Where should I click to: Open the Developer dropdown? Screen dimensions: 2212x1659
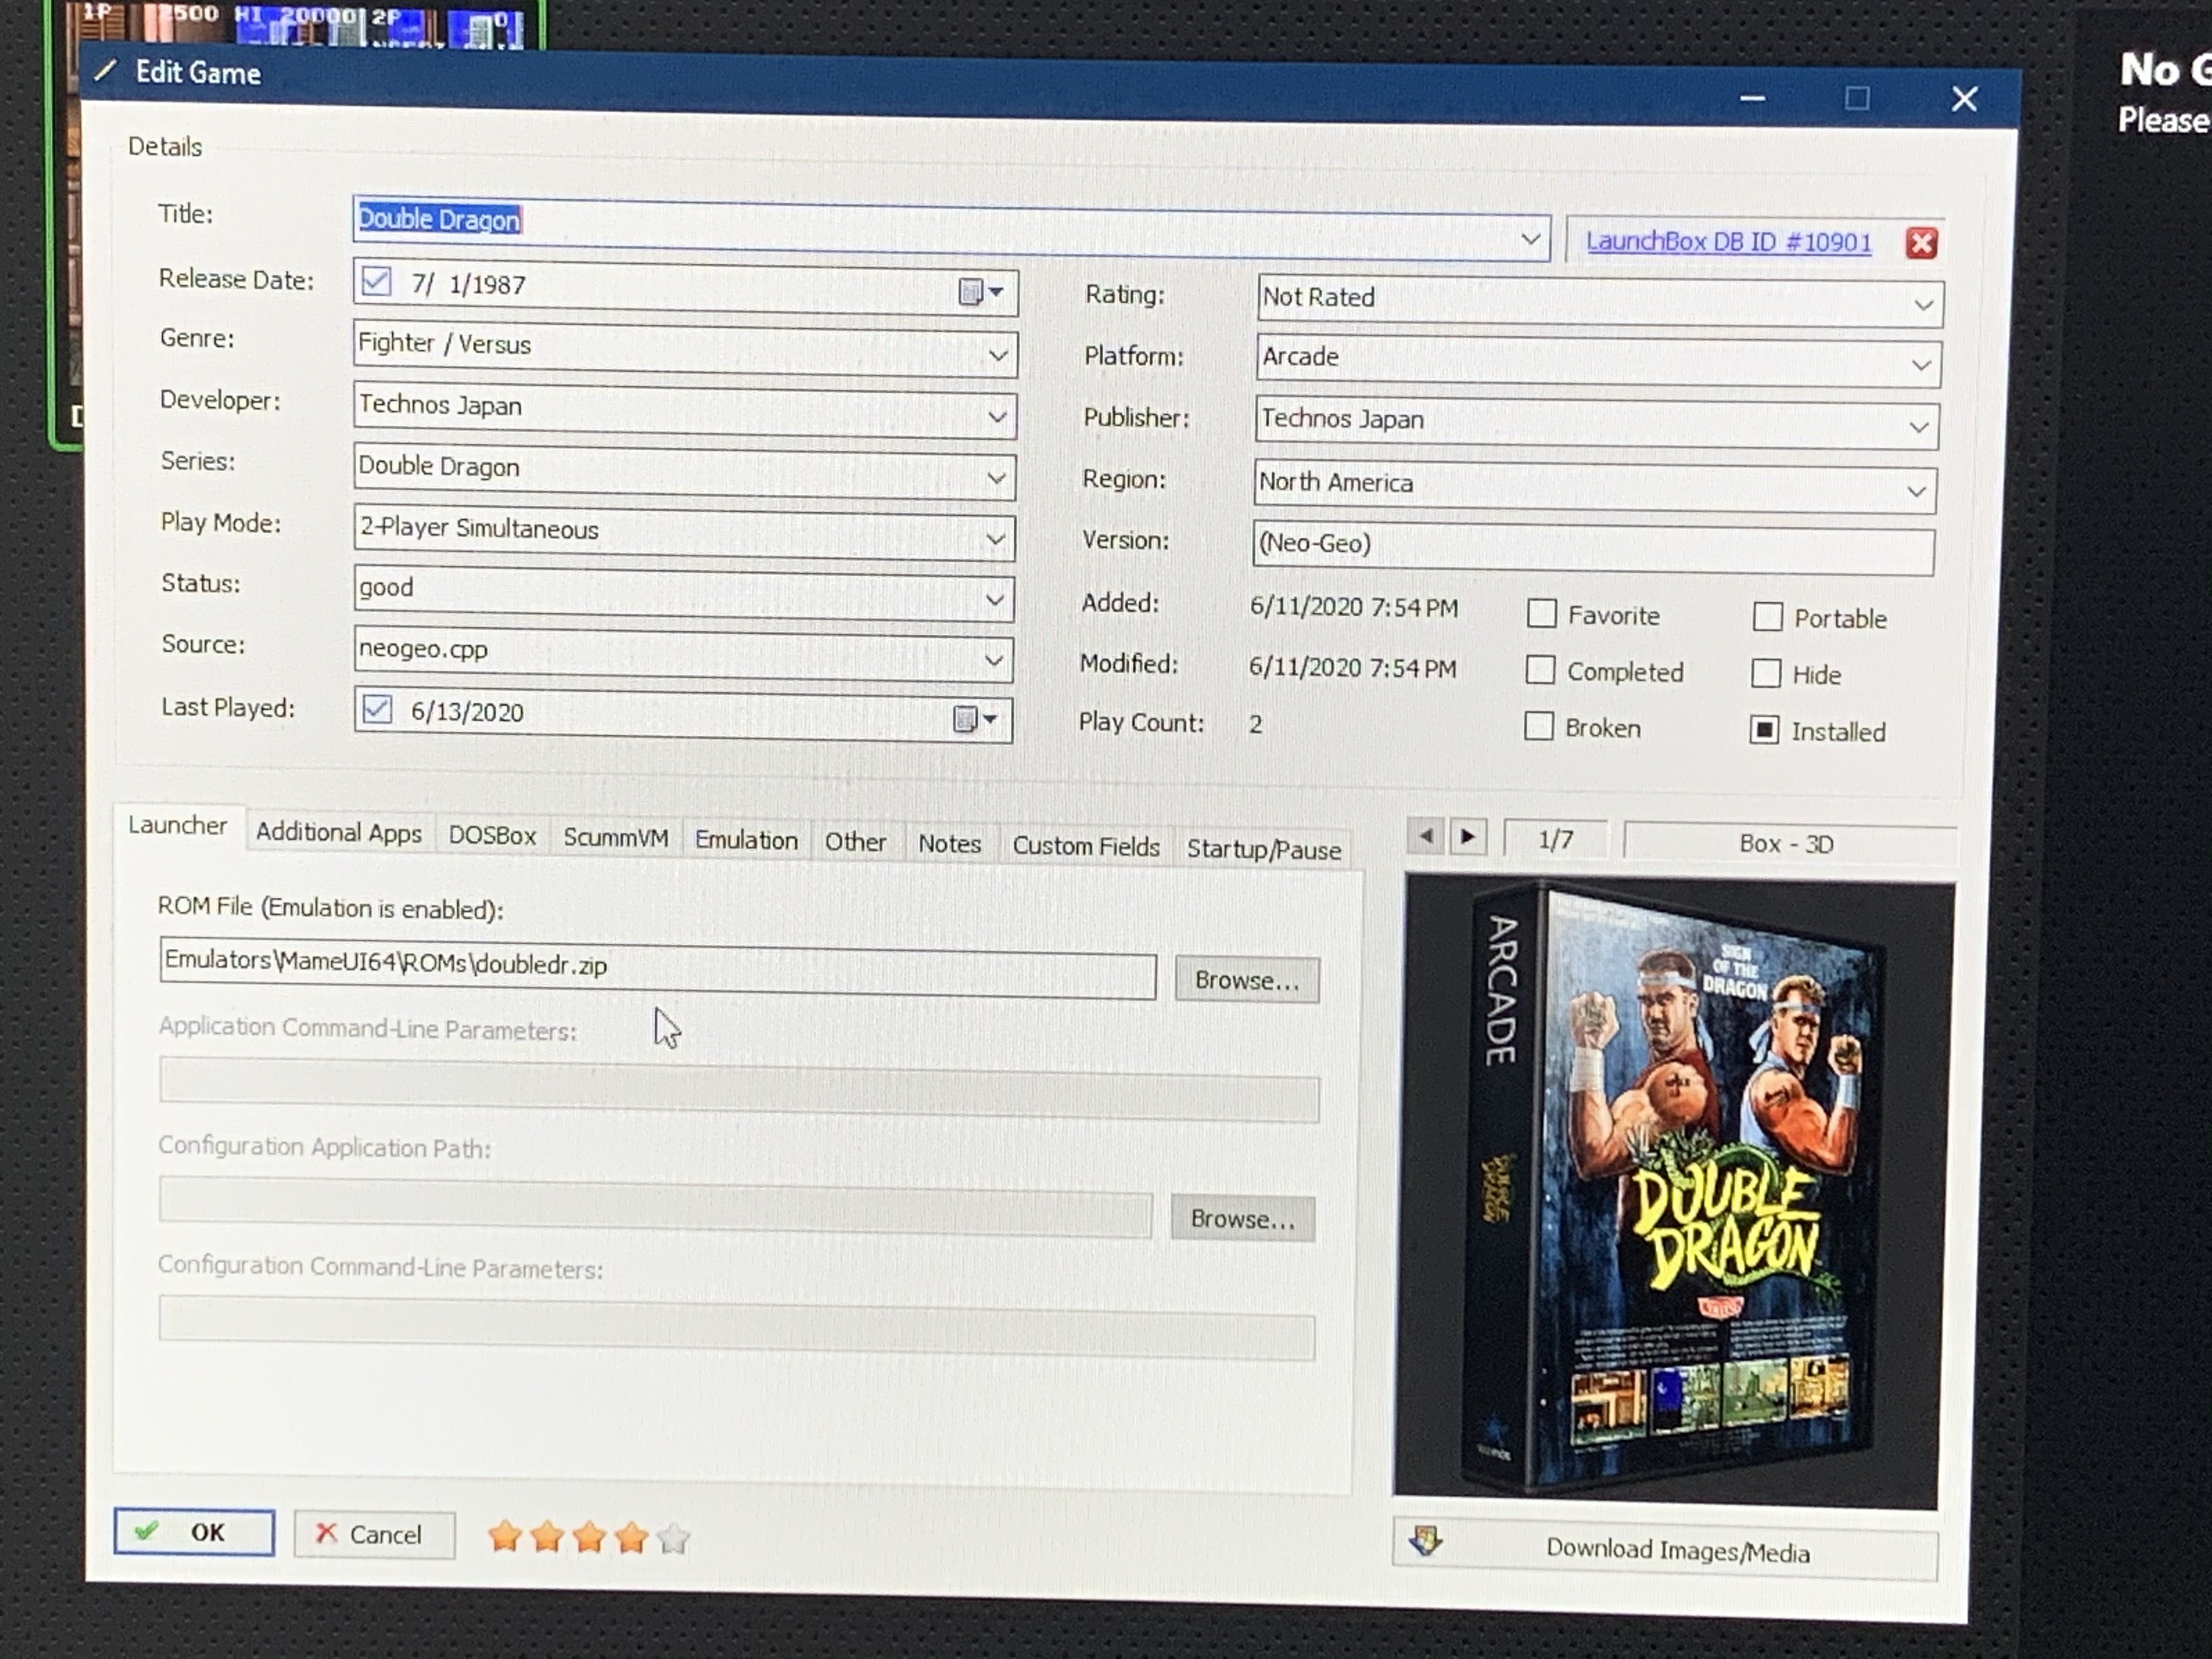click(x=997, y=416)
